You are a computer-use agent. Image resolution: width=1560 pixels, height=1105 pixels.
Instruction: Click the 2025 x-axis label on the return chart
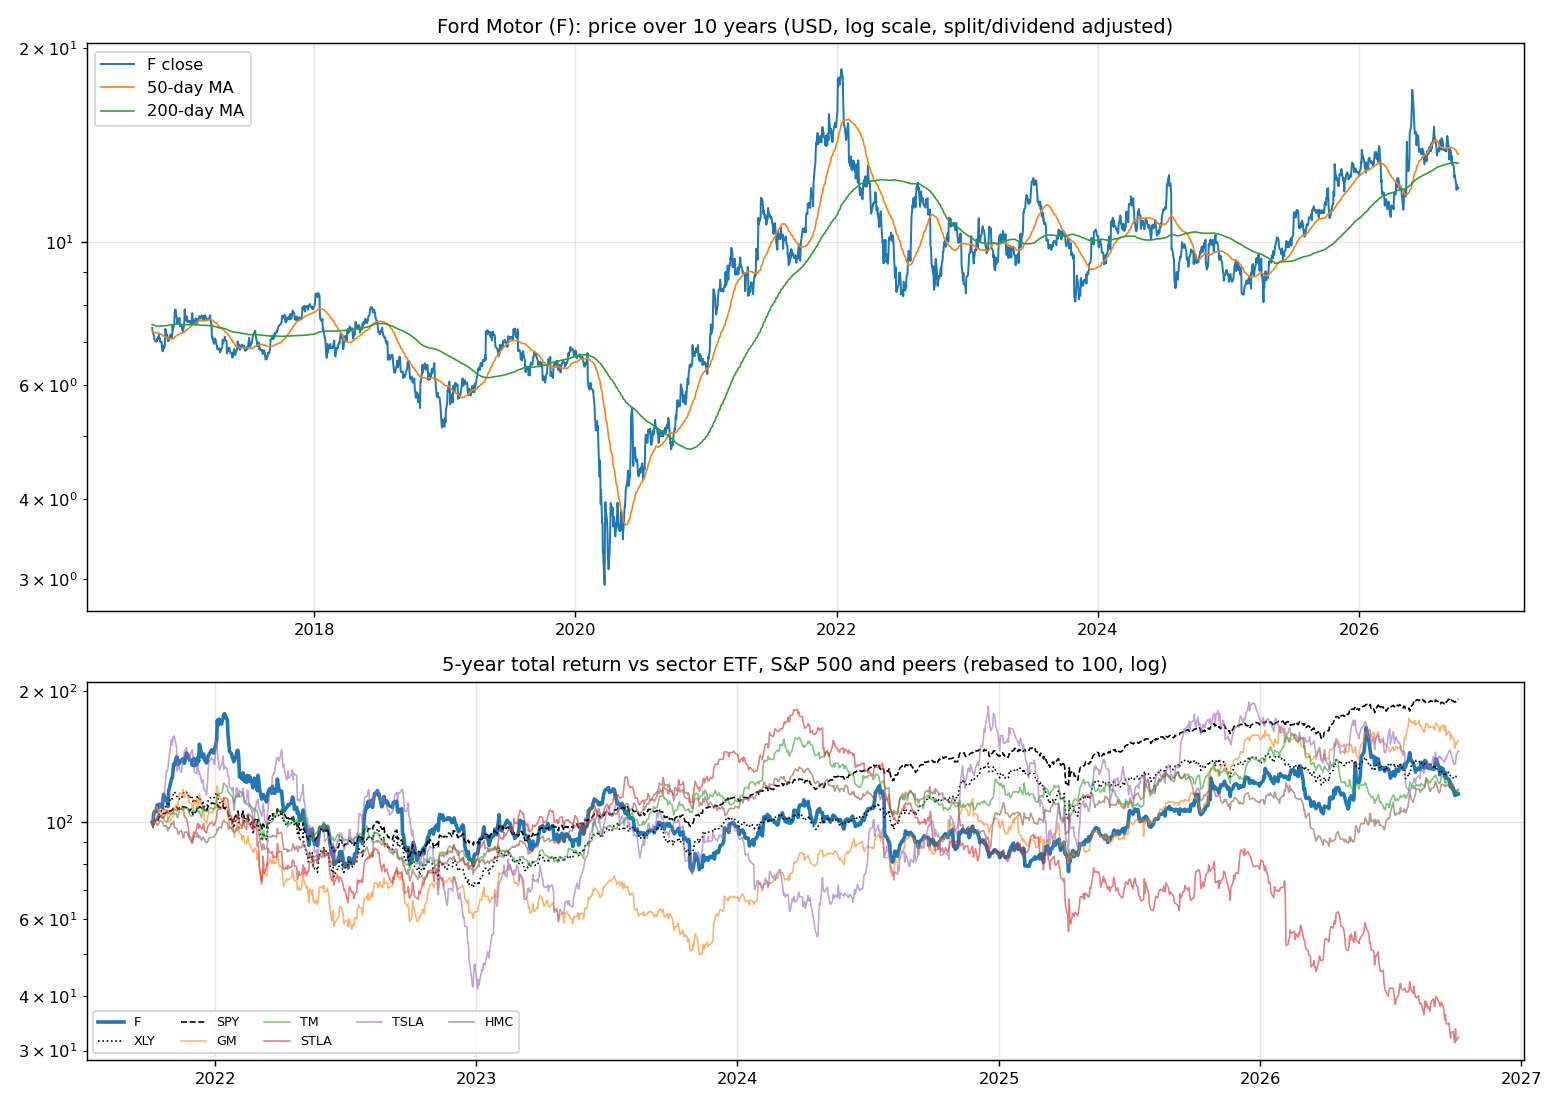[999, 1079]
